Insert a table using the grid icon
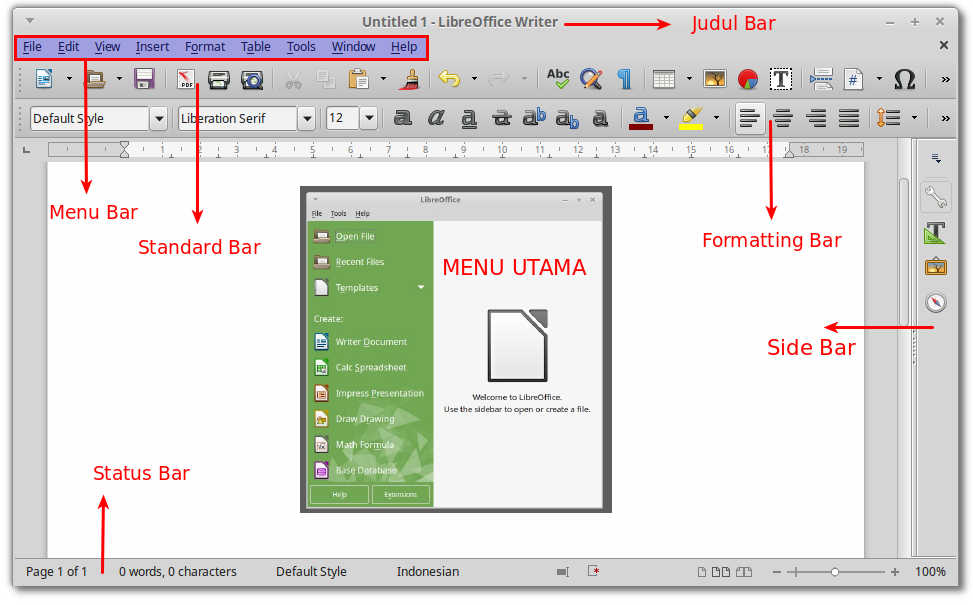 click(663, 79)
